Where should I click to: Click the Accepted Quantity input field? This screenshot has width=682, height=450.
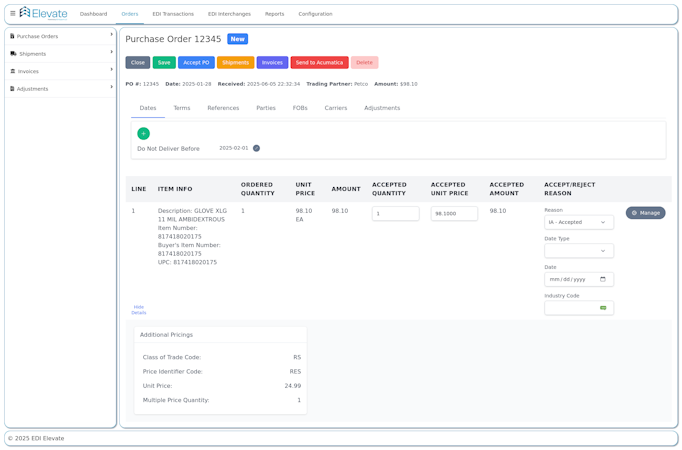click(x=395, y=213)
